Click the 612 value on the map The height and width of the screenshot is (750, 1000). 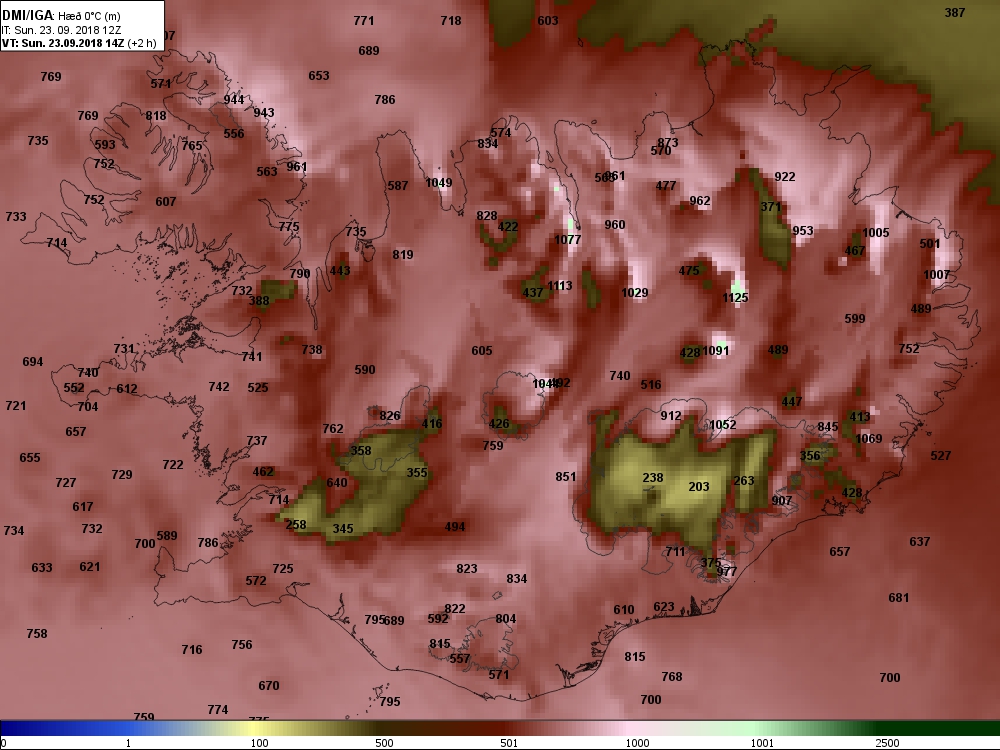point(127,388)
